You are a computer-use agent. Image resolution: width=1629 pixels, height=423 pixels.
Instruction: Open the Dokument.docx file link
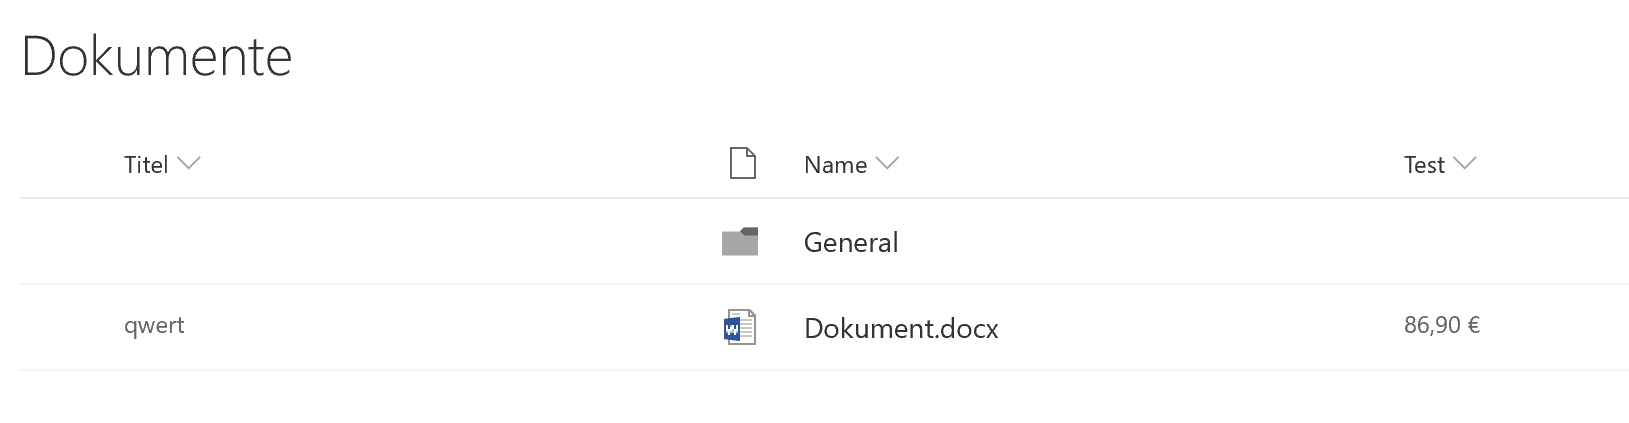(901, 328)
